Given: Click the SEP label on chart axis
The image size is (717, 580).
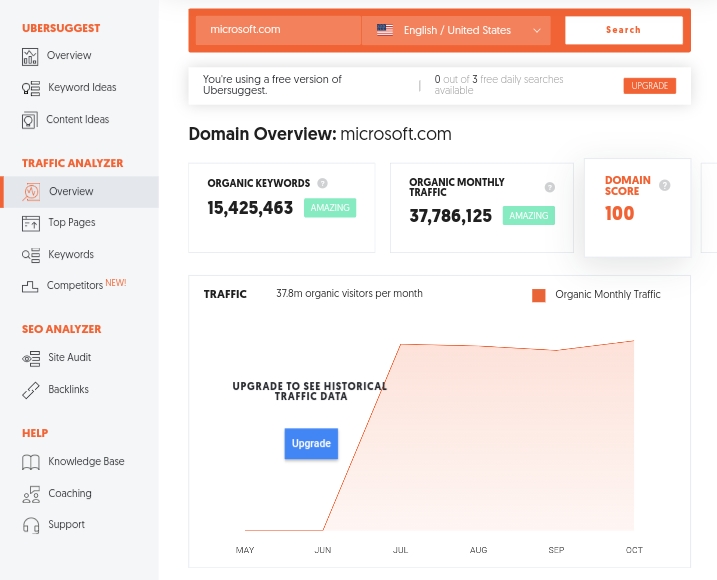Looking at the screenshot, I should point(556,550).
